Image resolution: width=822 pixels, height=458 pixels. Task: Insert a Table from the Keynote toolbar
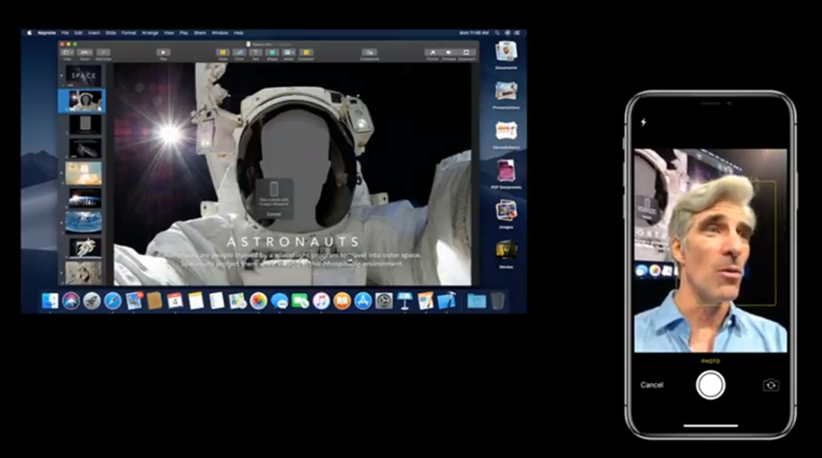click(x=222, y=53)
